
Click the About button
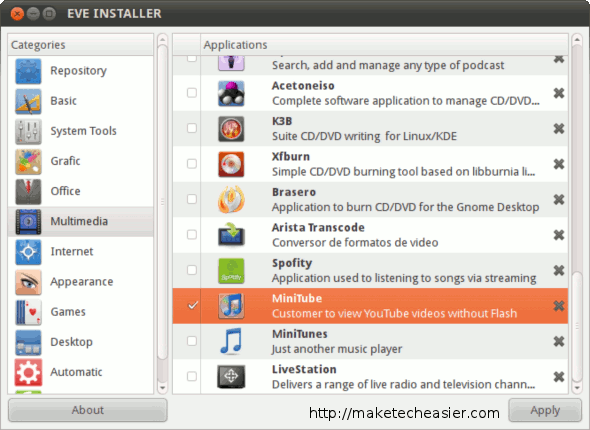[88, 410]
